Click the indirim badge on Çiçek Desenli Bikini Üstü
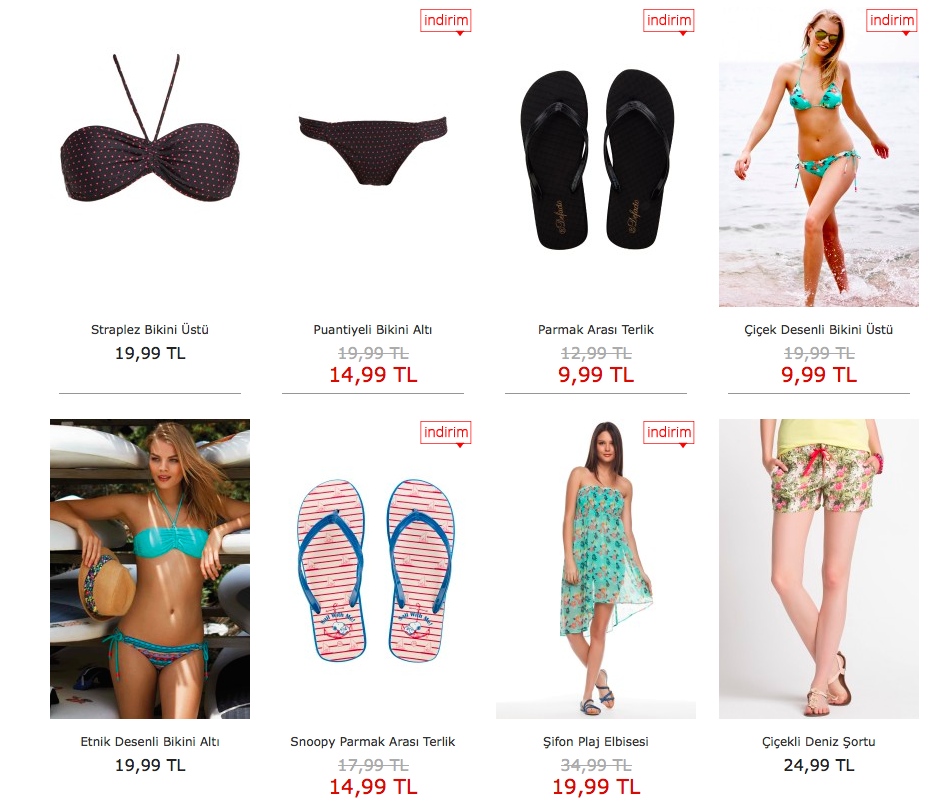950x805 pixels. (x=891, y=21)
